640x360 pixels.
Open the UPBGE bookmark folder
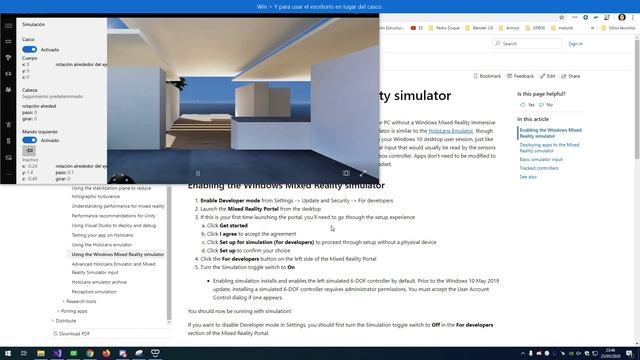click(535, 28)
